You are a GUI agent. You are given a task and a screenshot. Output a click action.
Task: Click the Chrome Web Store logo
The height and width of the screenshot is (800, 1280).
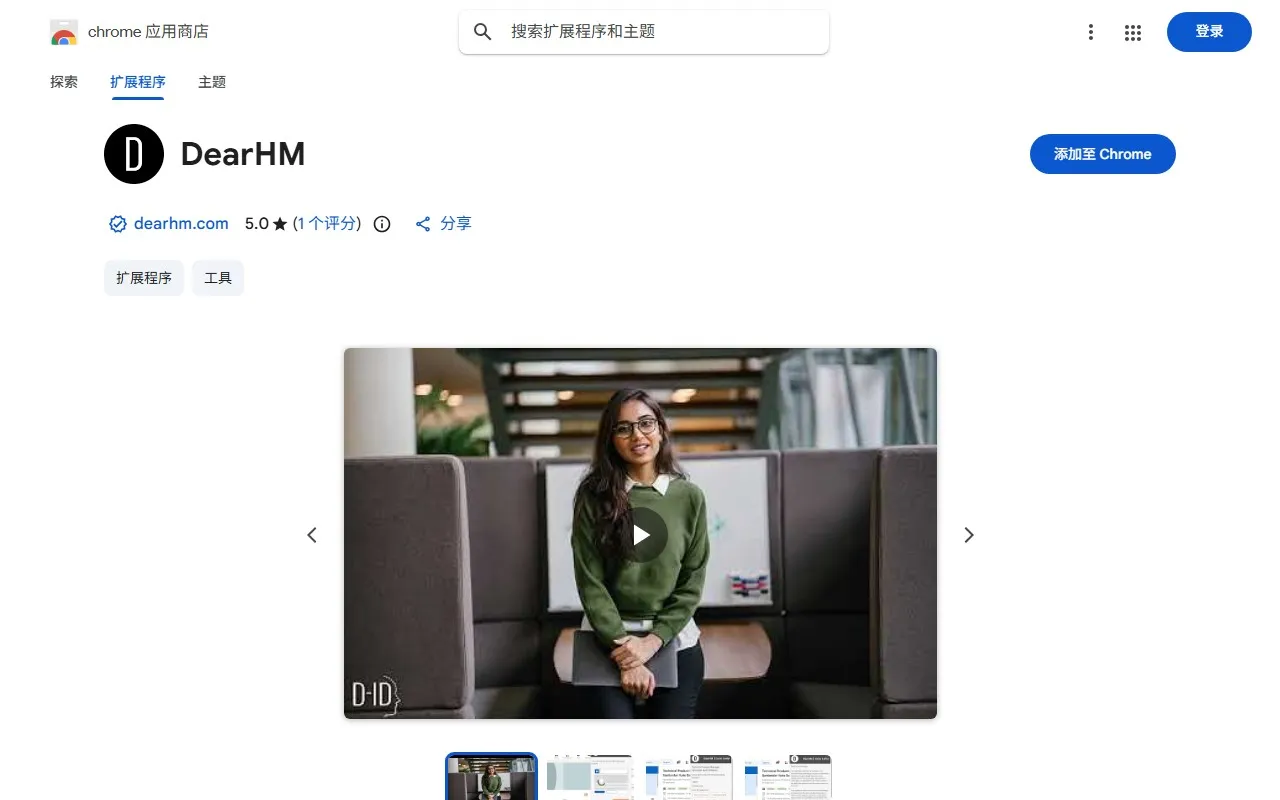click(63, 31)
